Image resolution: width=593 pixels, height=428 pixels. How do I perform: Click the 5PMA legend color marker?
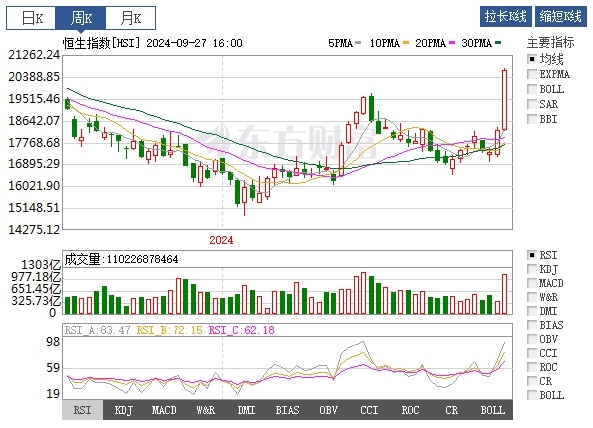358,43
